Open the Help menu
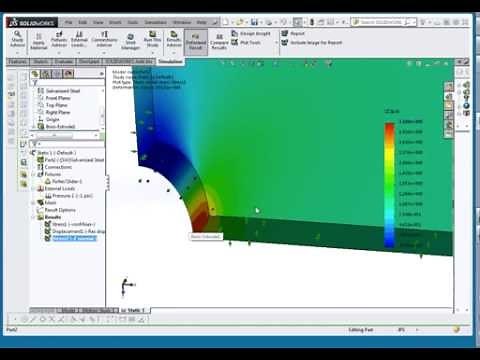 (201, 22)
